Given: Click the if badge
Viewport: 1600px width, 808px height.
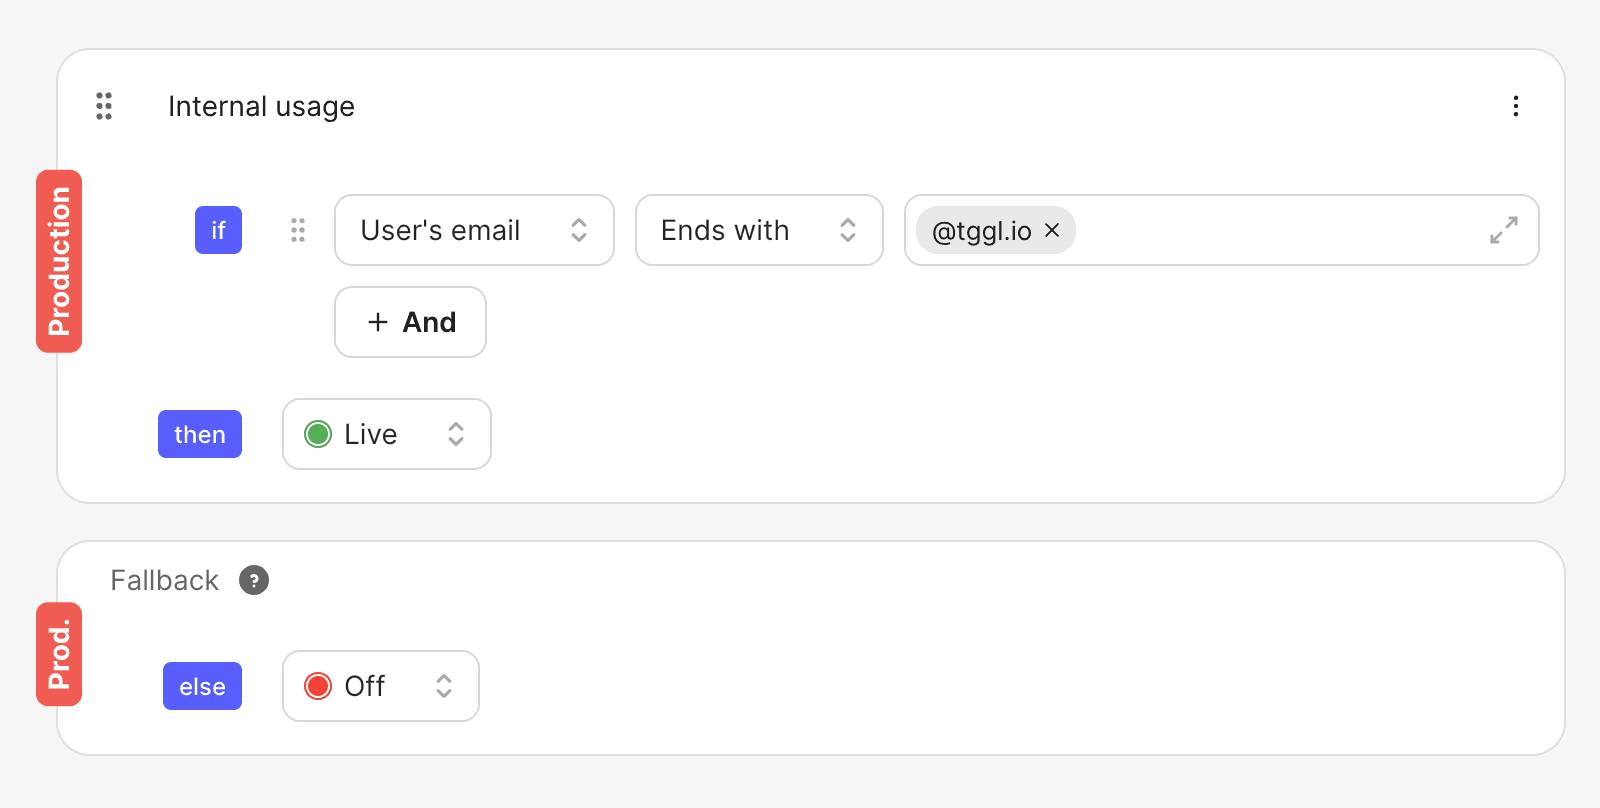Looking at the screenshot, I should click(x=218, y=230).
